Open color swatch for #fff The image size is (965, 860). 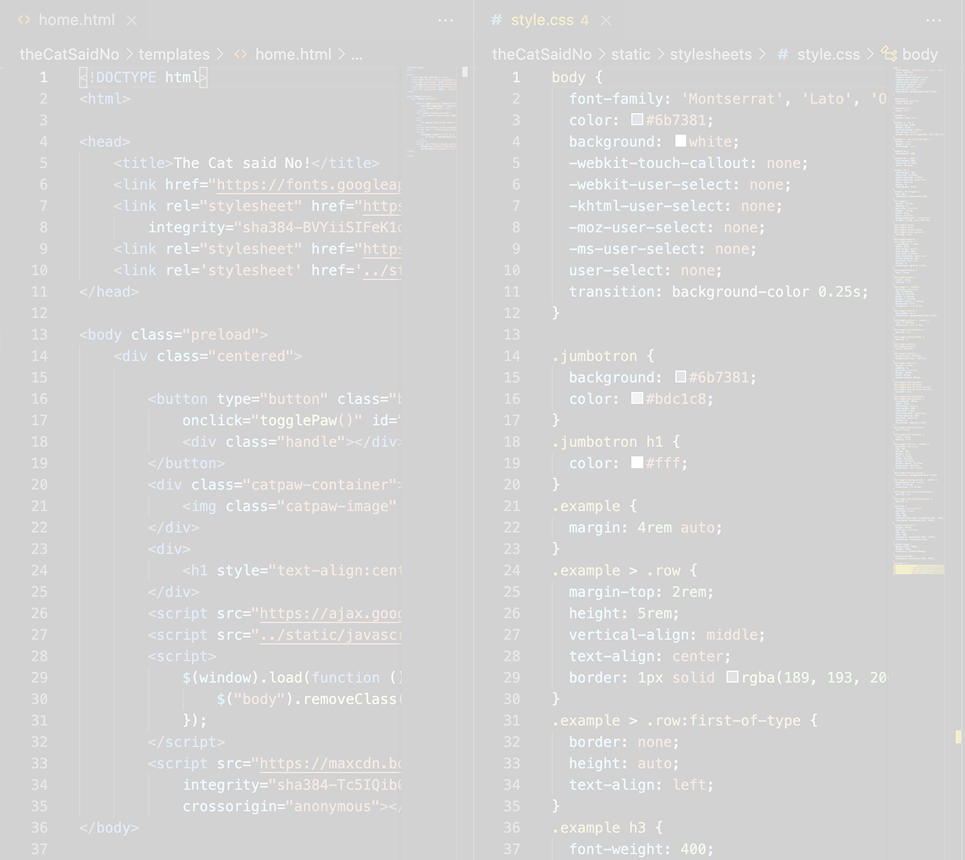point(637,462)
